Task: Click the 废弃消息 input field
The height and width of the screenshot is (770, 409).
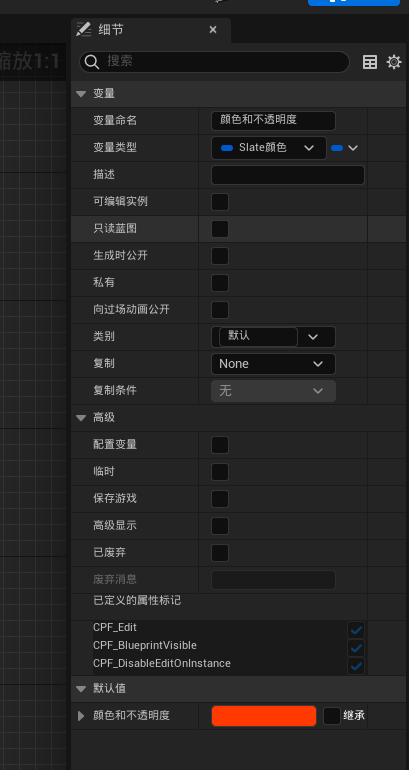Action: pyautogui.click(x=273, y=580)
